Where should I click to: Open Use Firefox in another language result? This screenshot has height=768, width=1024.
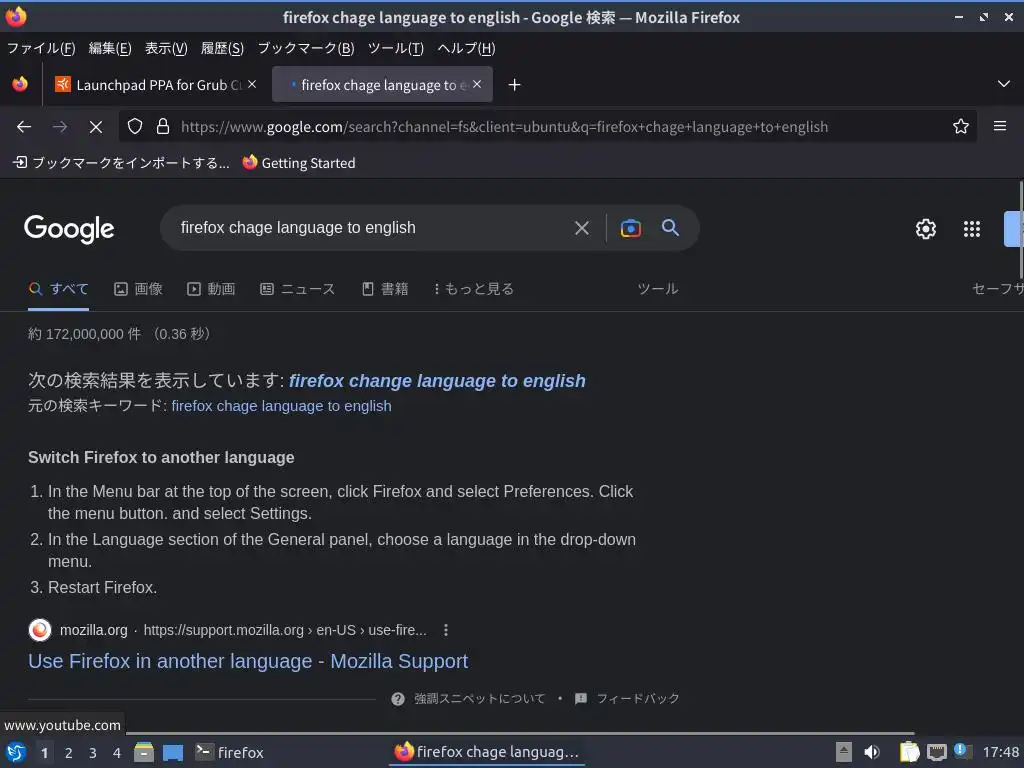pos(248,662)
